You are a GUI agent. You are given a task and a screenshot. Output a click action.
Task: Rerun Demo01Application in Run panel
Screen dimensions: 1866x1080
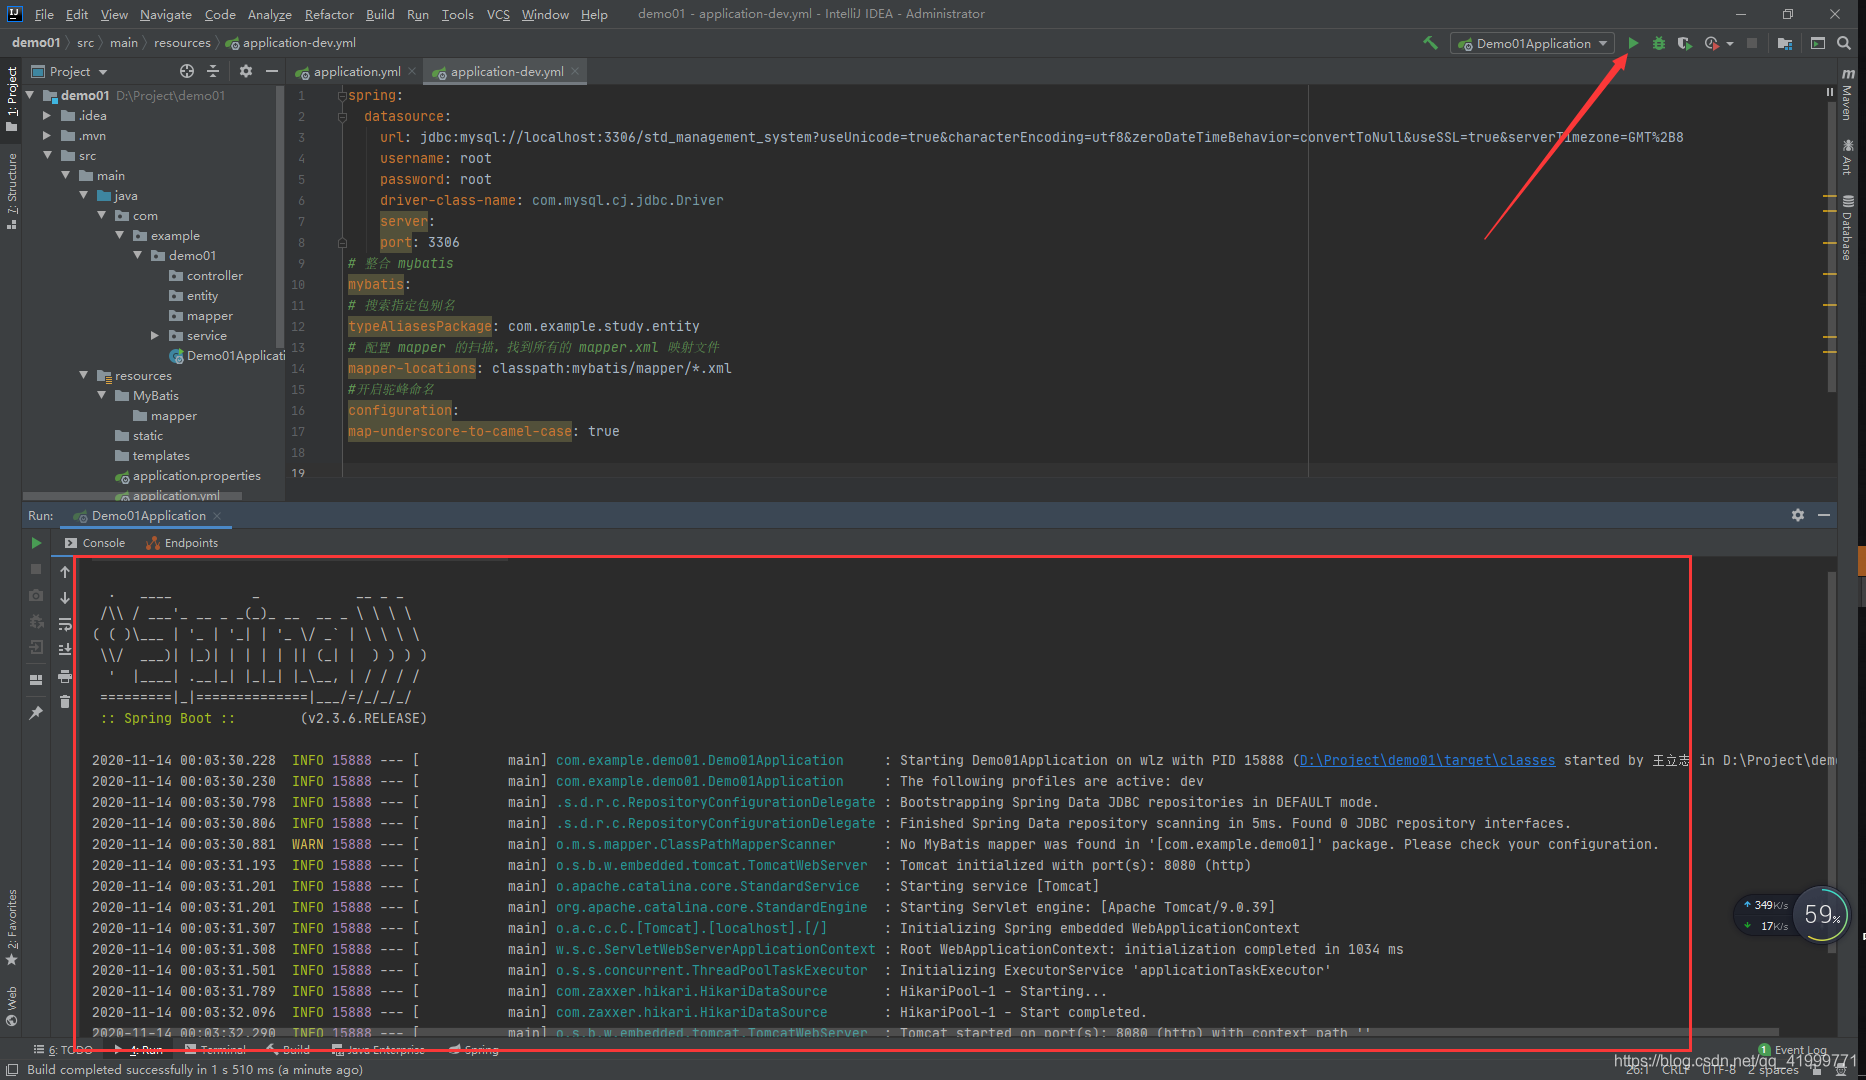coord(36,543)
